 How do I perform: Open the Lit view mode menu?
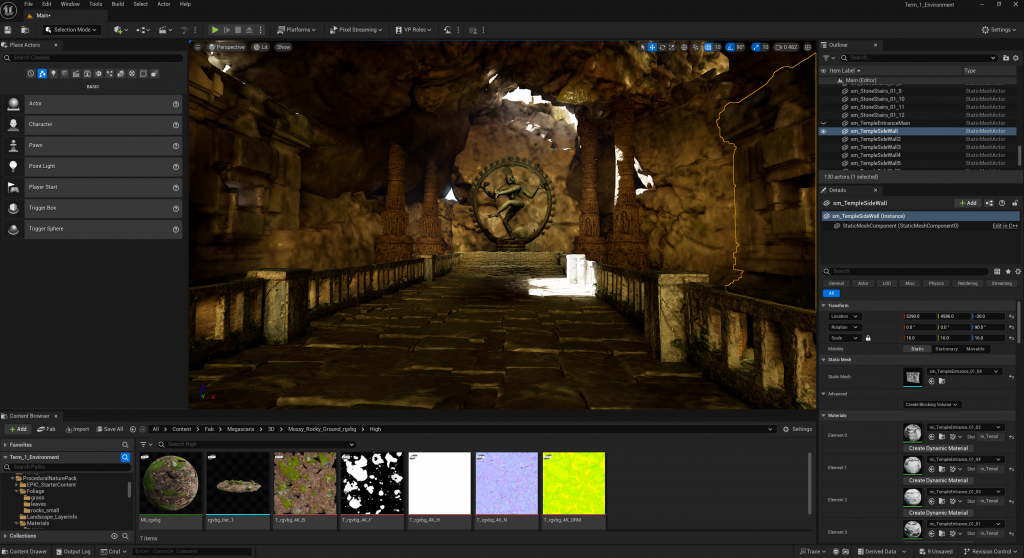click(x=261, y=47)
